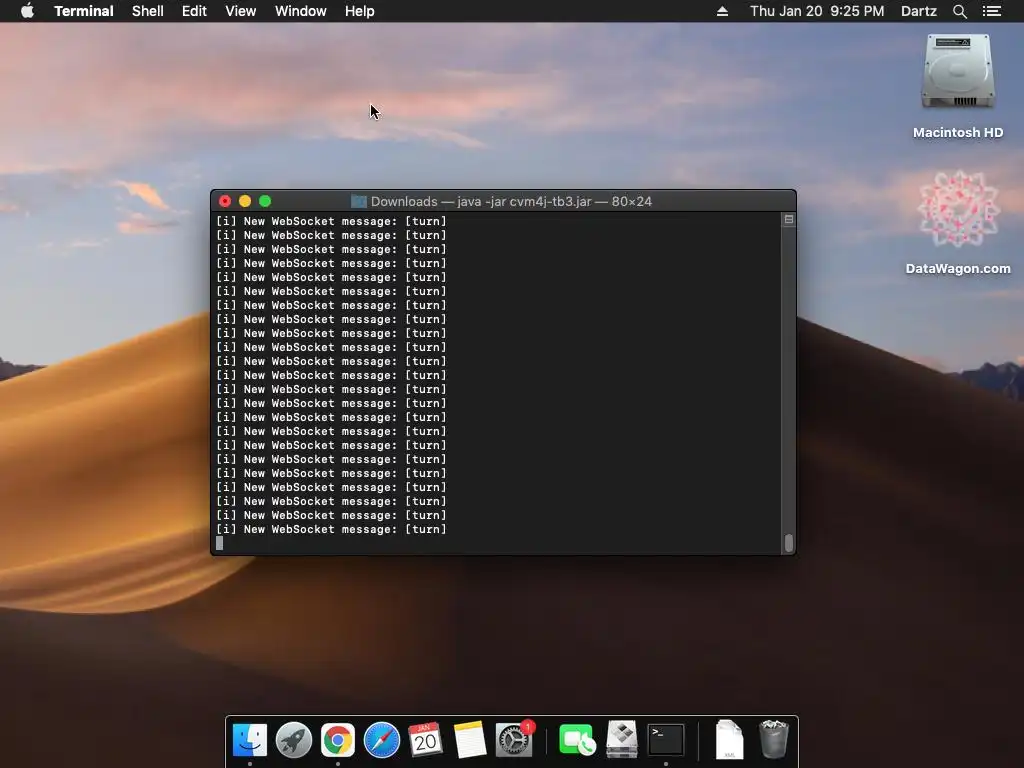Open Notes in the dock
1024x768 pixels.
470,740
